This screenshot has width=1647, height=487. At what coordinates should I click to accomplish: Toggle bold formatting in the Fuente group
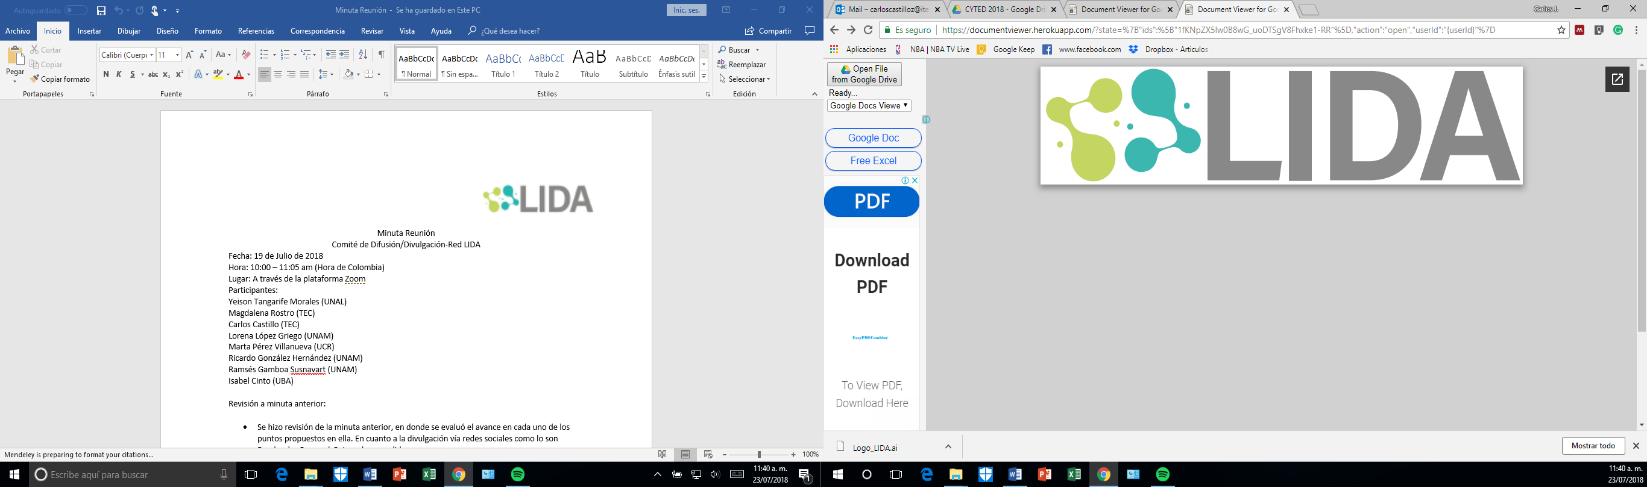[x=106, y=74]
